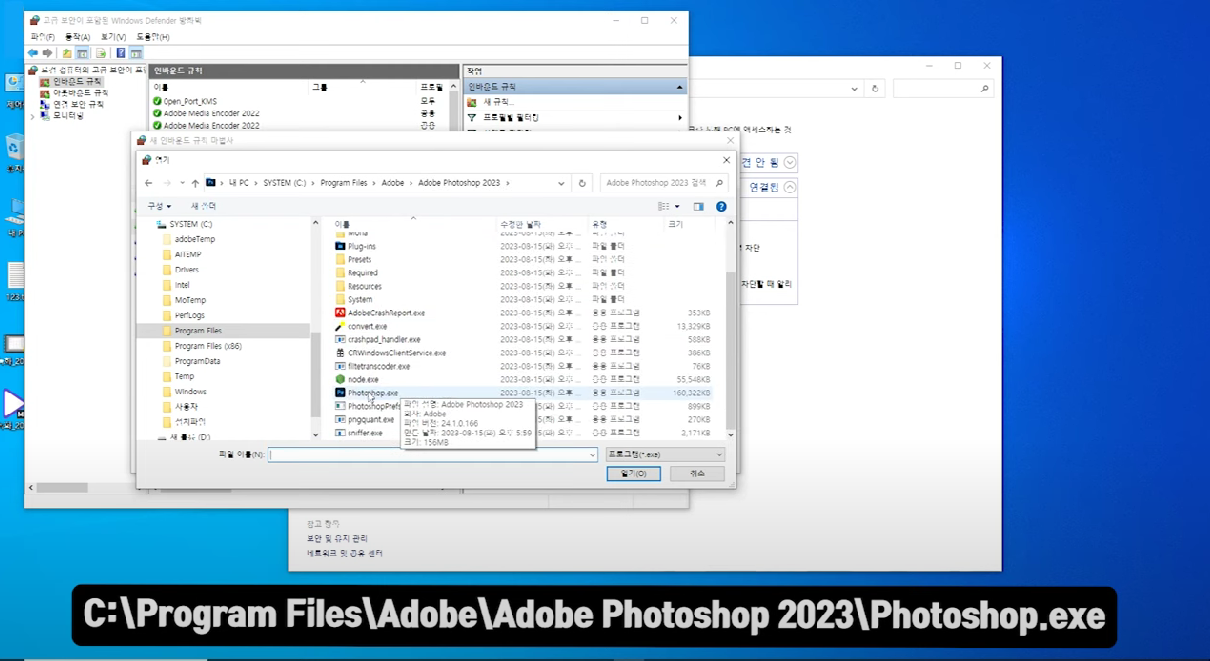This screenshot has width=1210, height=661.
Task: Go back in Open dialog navigation
Action: tap(149, 183)
